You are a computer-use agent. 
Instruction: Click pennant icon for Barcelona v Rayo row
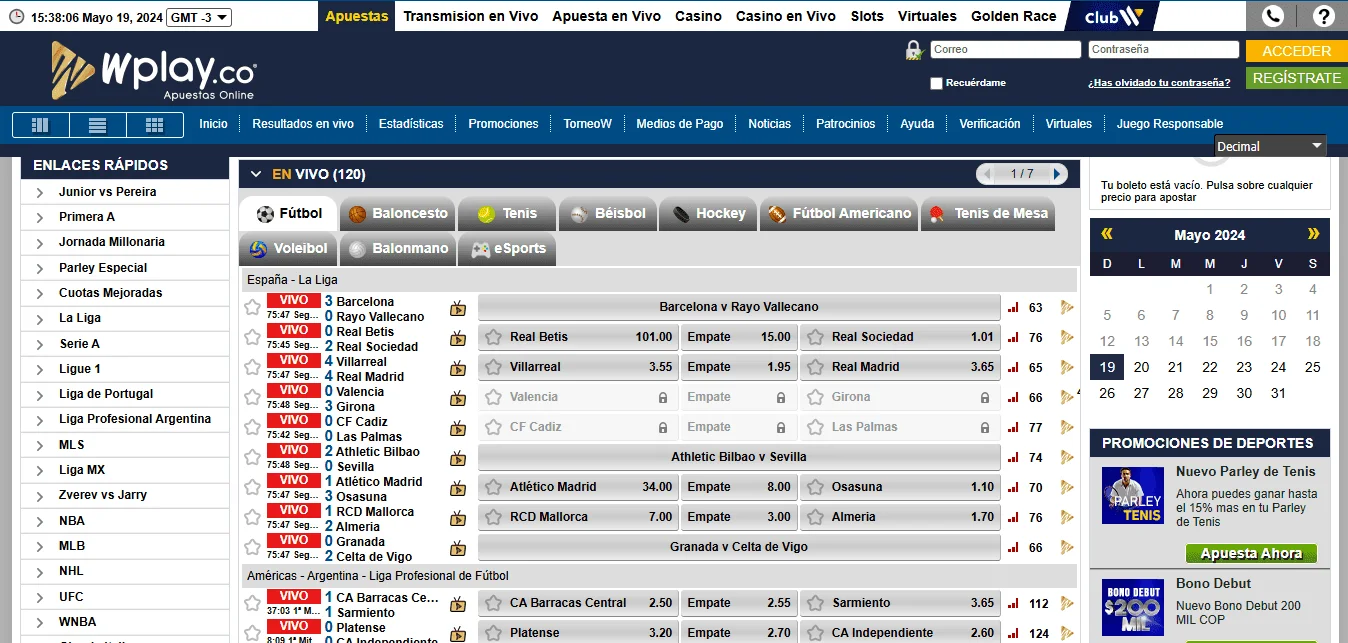1067,308
